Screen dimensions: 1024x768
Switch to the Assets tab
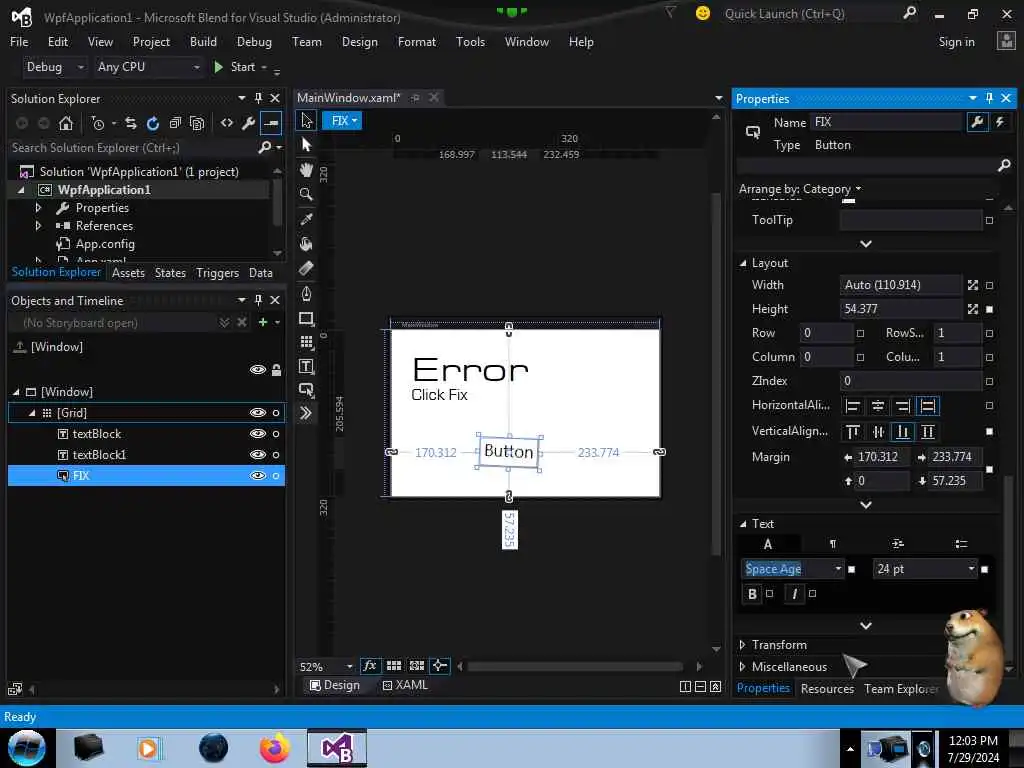(x=128, y=273)
